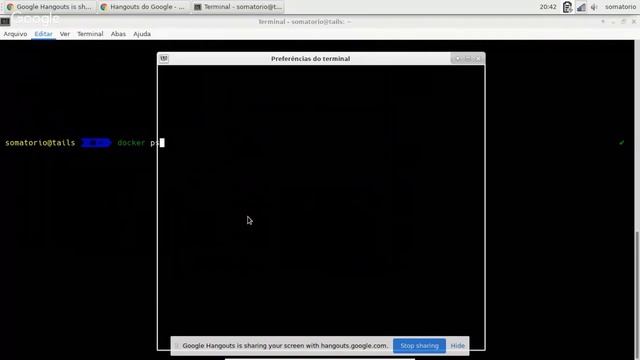
Task: Close the main Terminal window
Action: tap(634, 22)
